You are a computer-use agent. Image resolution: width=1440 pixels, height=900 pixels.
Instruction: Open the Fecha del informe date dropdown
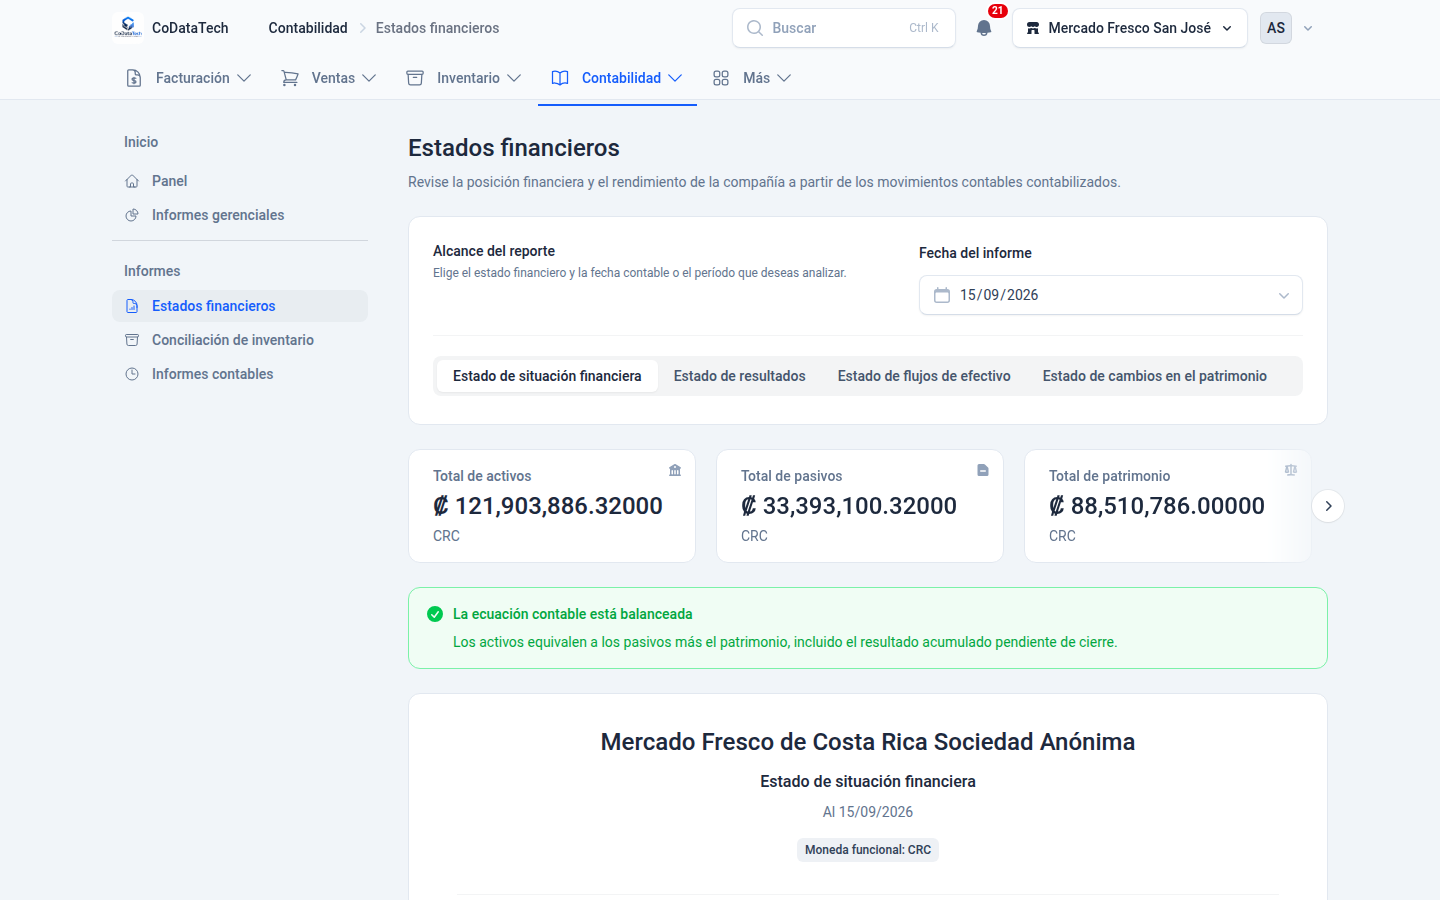point(1111,295)
